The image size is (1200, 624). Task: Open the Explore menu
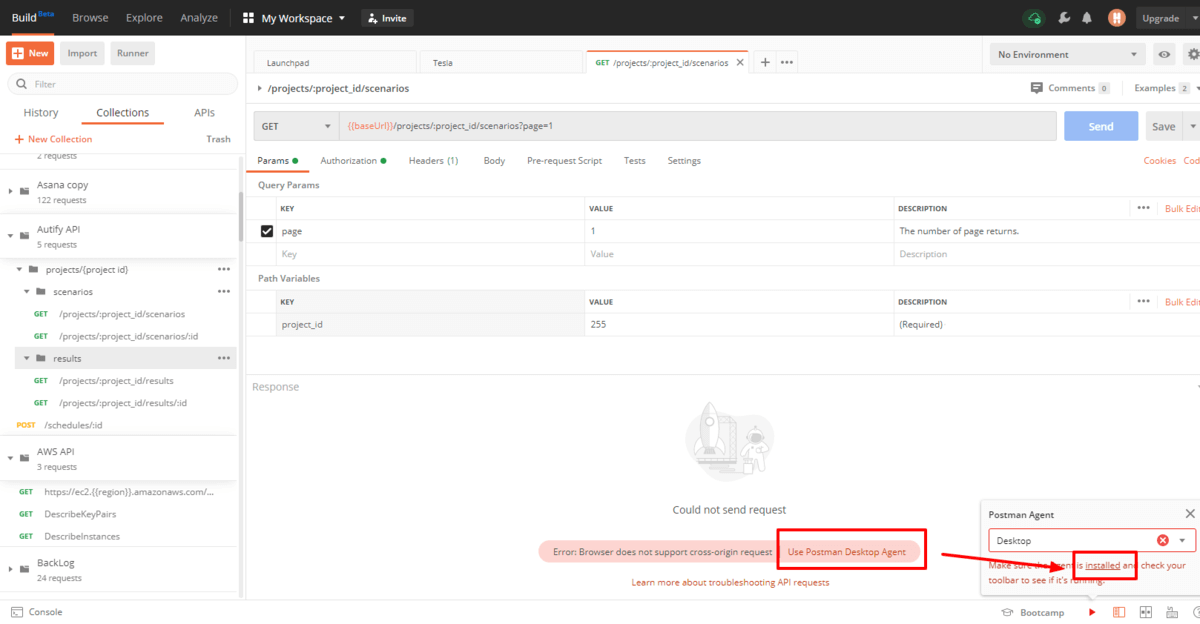pos(144,18)
